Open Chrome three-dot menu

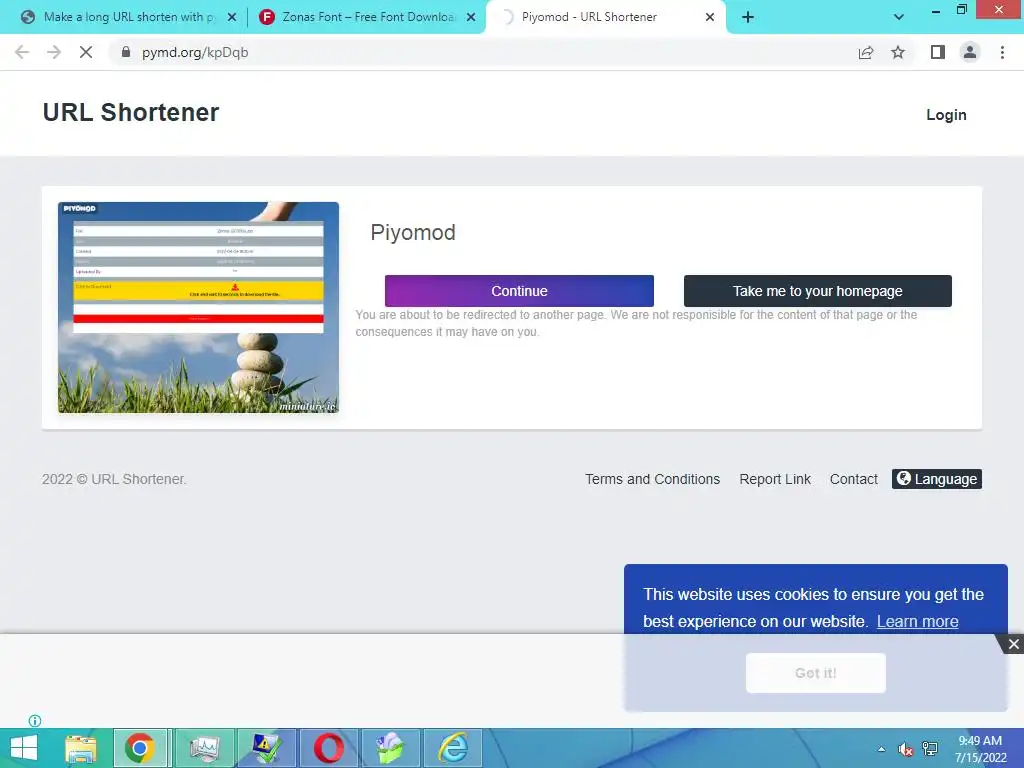[x=1002, y=52]
